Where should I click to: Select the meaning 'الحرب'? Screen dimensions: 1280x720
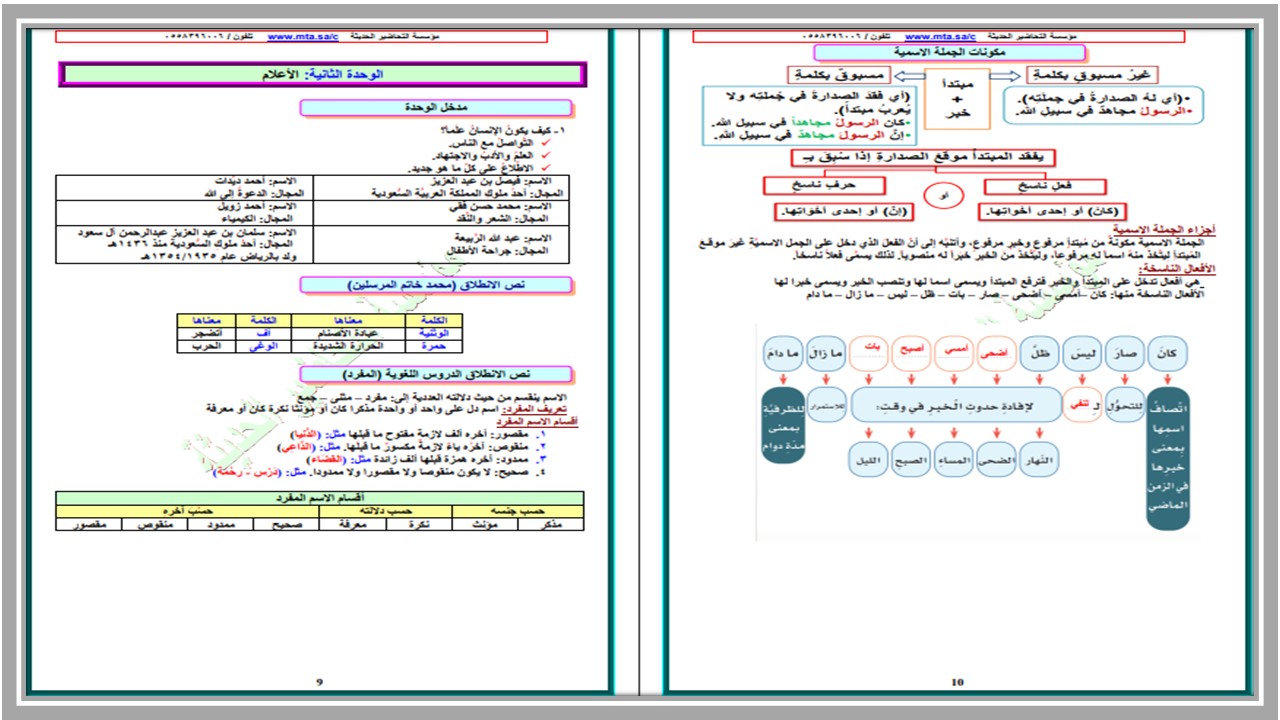208,345
